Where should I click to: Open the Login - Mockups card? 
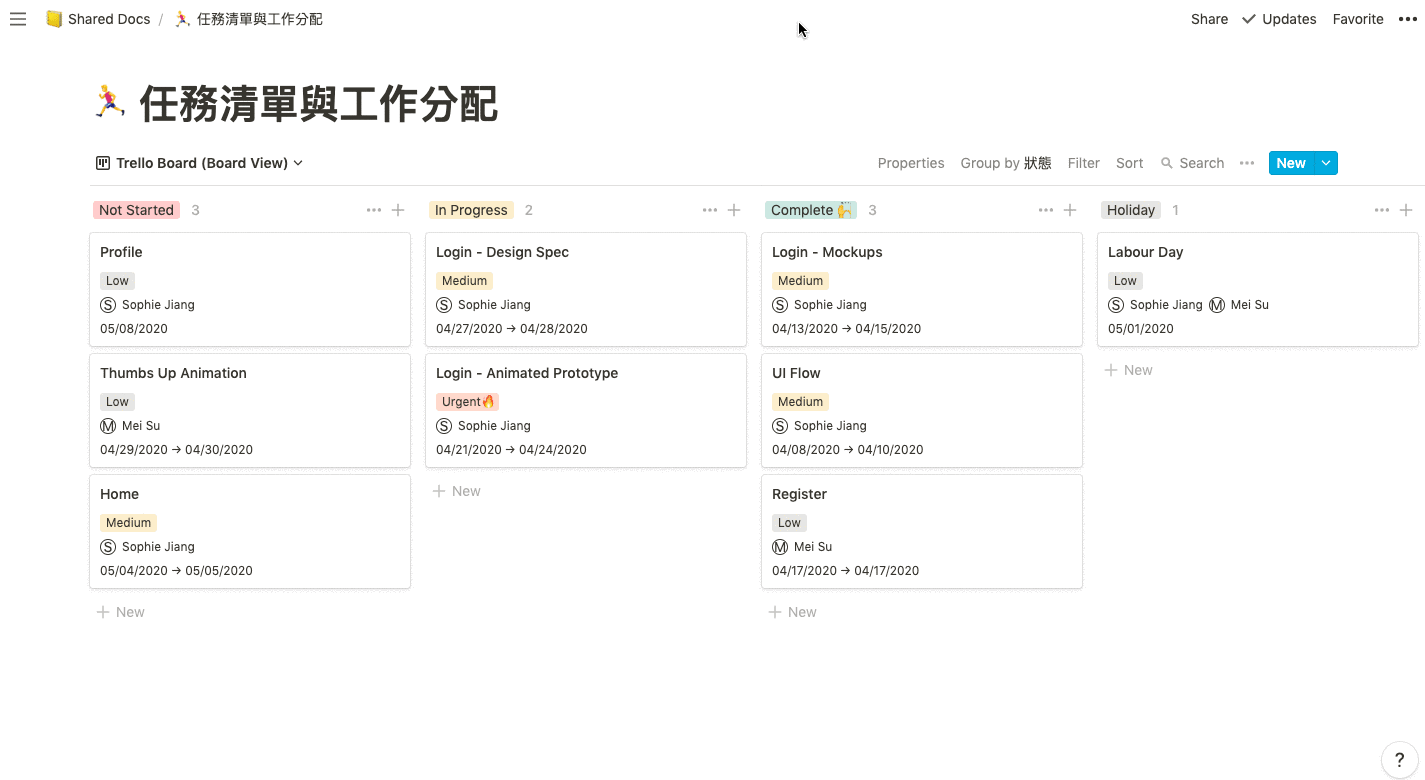point(922,289)
